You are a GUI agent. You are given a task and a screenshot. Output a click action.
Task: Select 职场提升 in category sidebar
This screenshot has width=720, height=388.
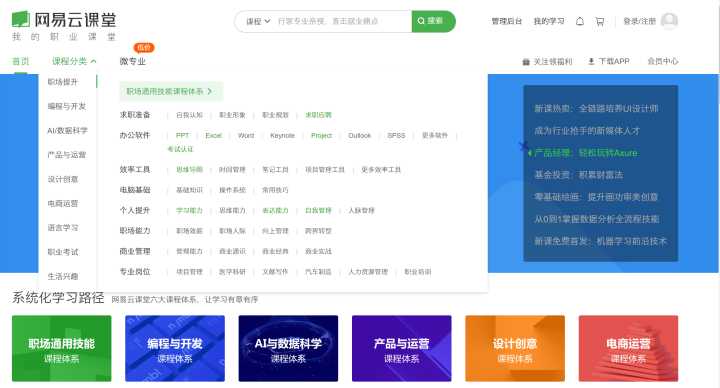coord(63,82)
